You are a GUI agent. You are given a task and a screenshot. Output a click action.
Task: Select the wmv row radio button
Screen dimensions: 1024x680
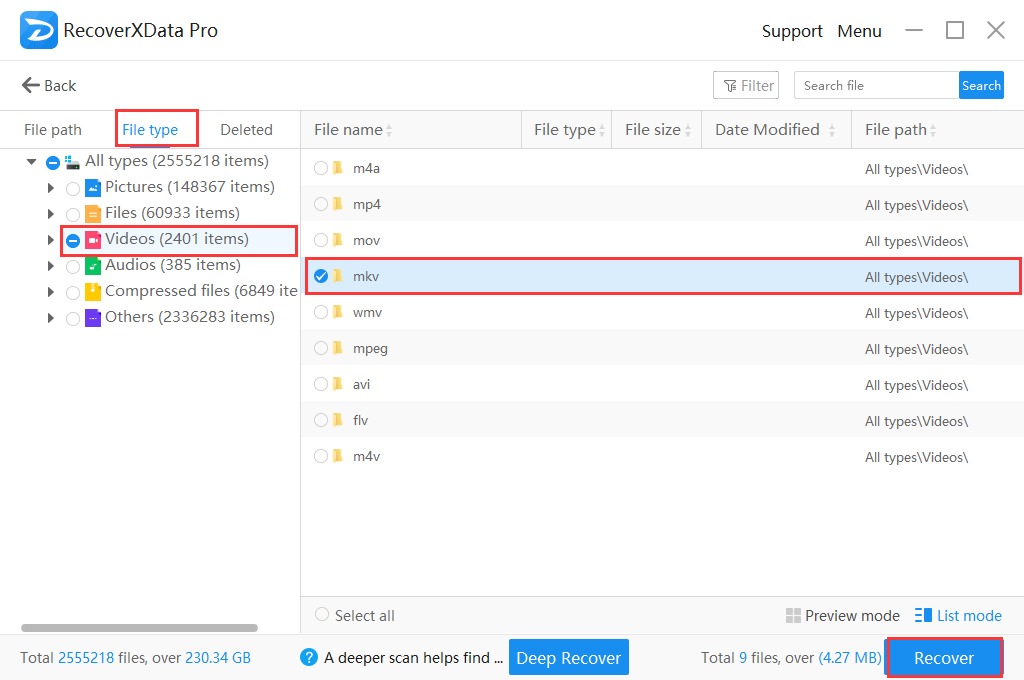pos(321,312)
